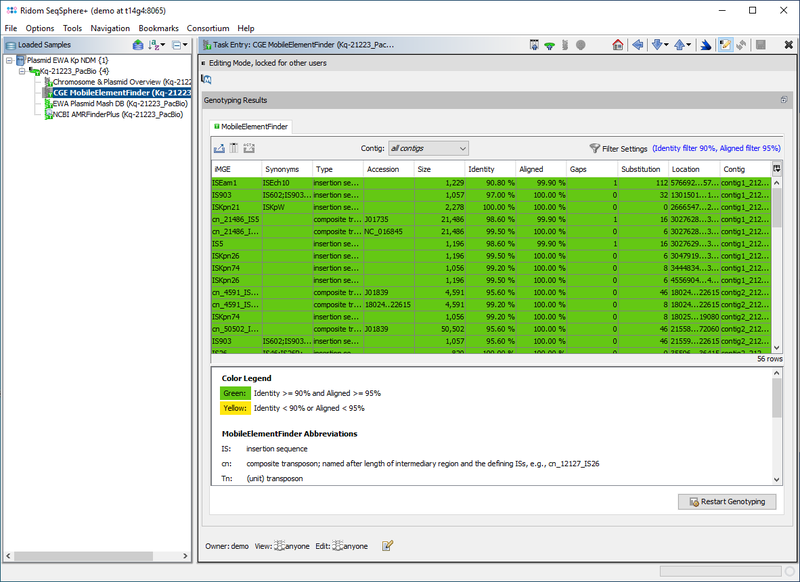Click the refresh arrows icon on the toolbar

click(740, 45)
